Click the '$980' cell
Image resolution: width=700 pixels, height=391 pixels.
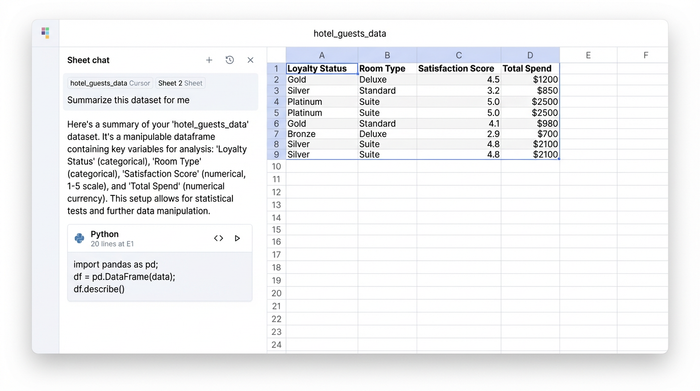[x=530, y=124]
